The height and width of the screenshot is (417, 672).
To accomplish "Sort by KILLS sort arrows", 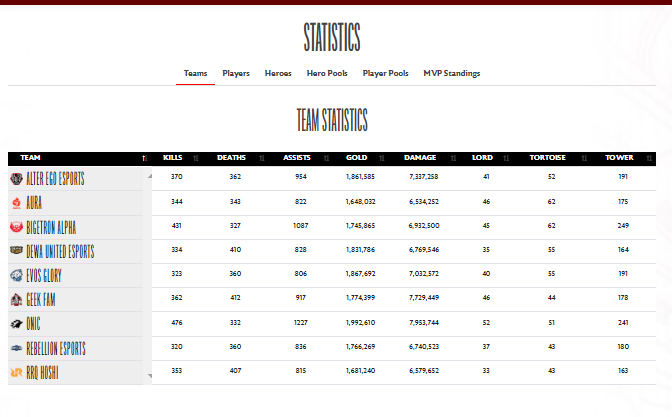I will [x=196, y=158].
